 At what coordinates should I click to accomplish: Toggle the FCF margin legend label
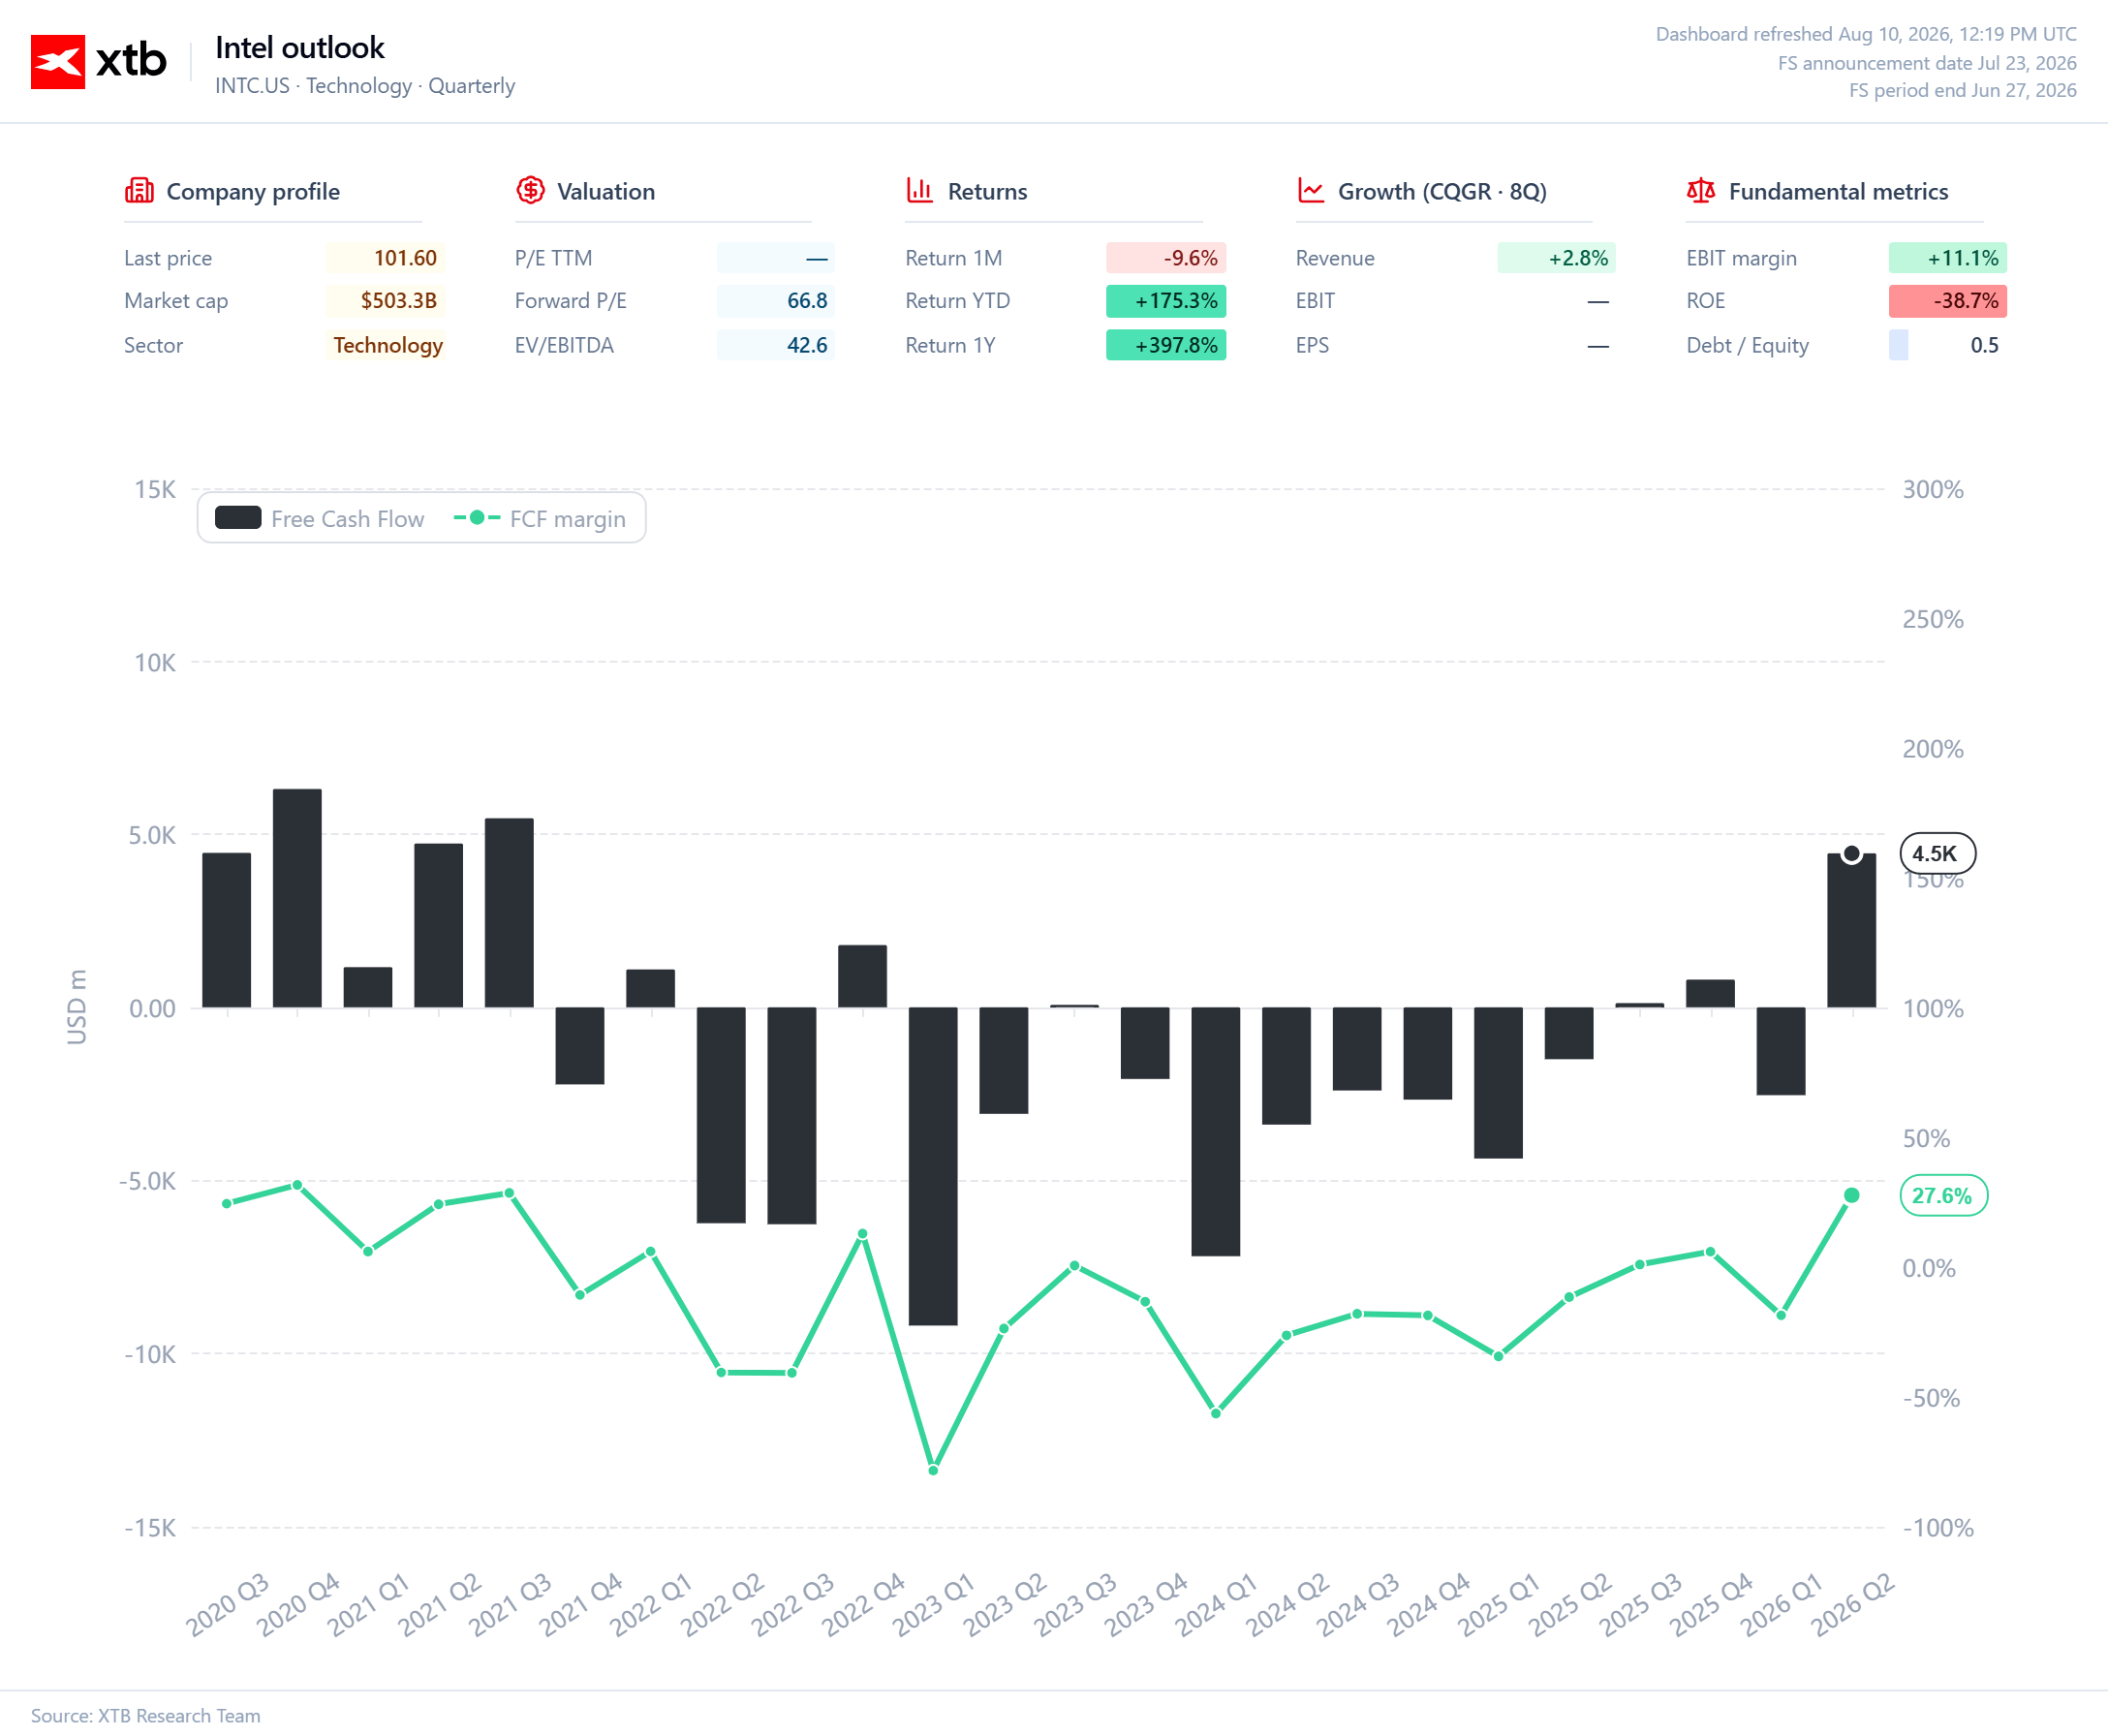(567, 519)
